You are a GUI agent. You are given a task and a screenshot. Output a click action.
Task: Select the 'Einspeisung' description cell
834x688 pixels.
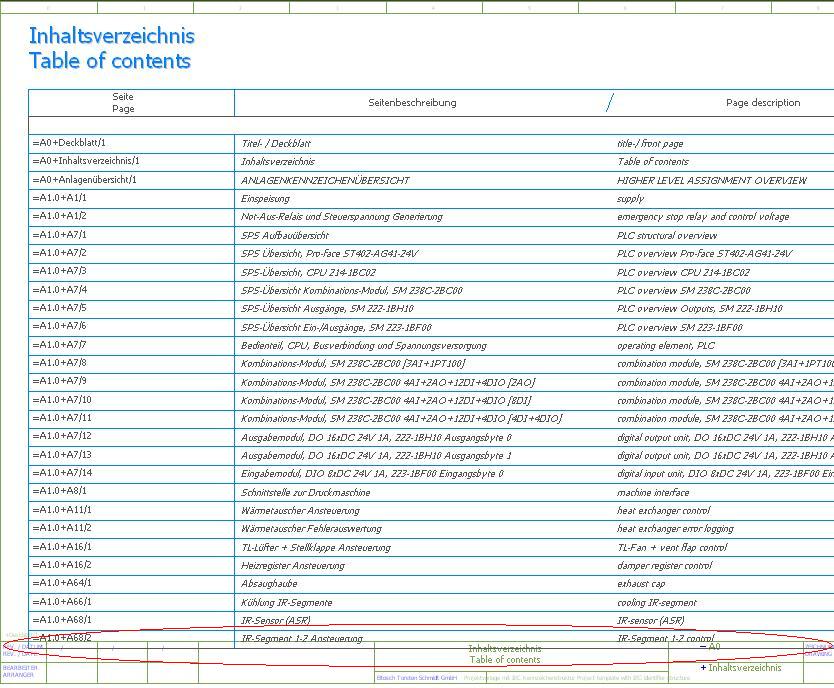(x=265, y=199)
